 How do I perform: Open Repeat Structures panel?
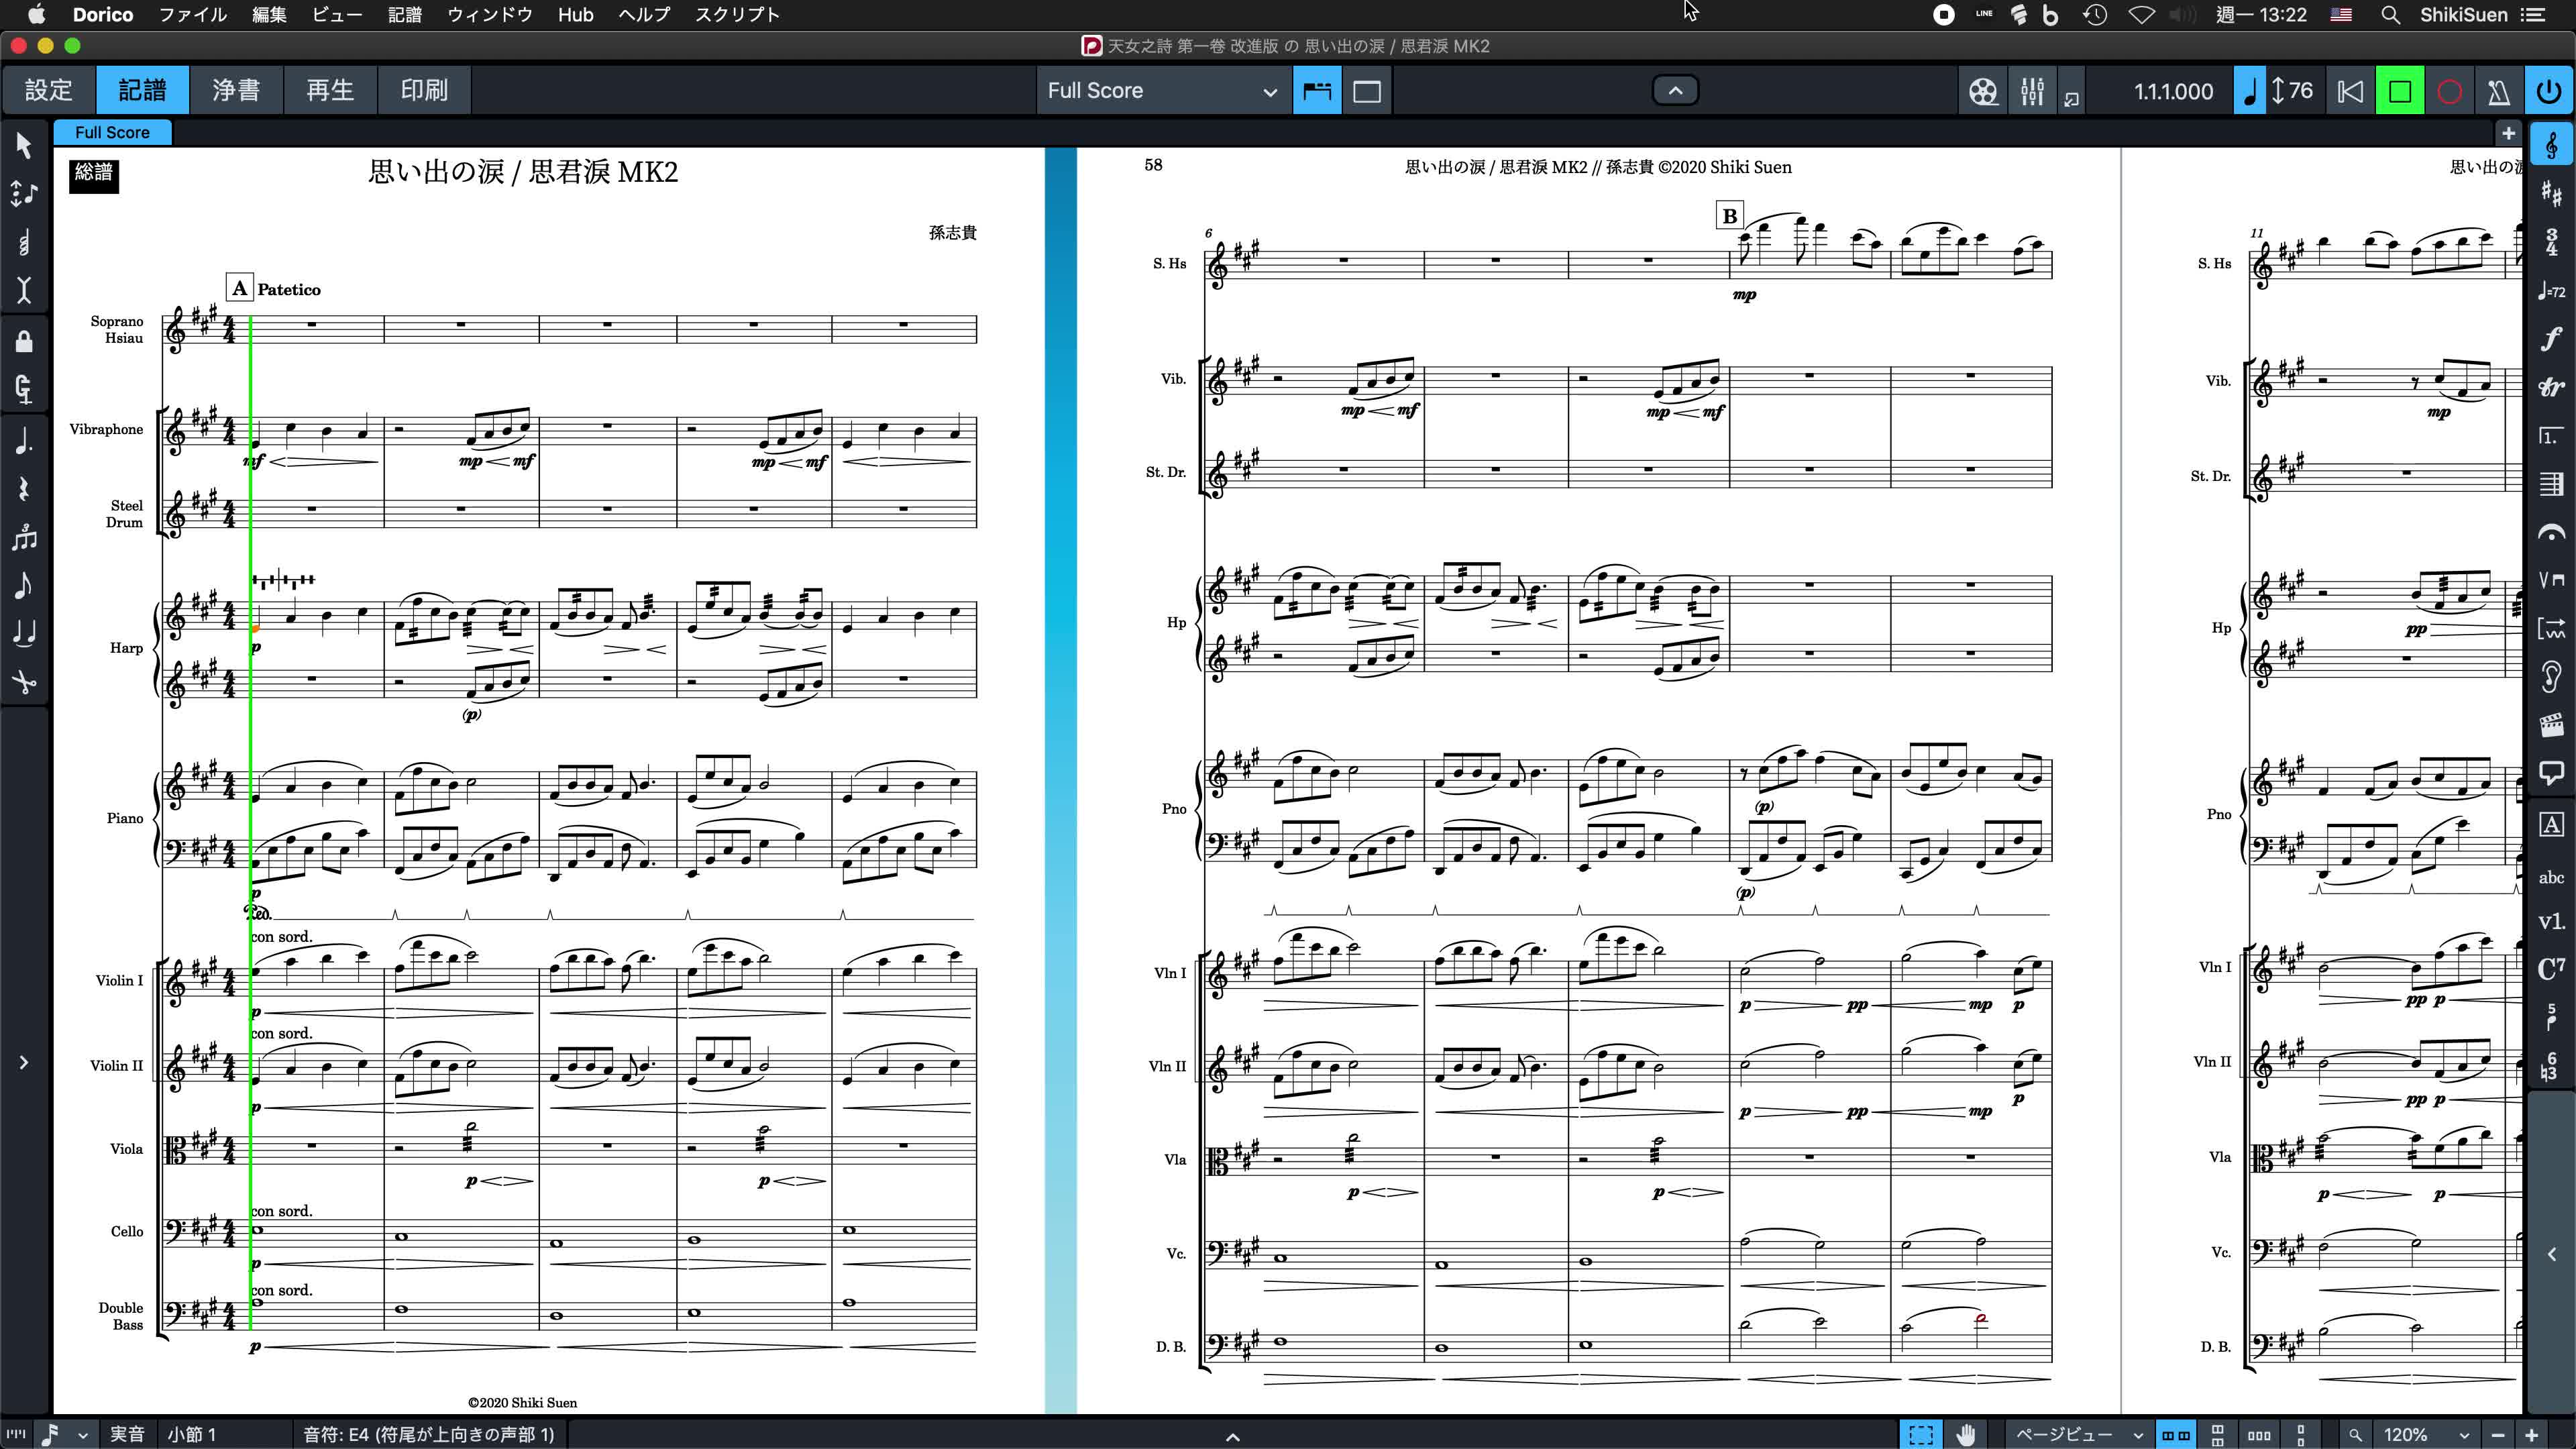click(2552, 436)
